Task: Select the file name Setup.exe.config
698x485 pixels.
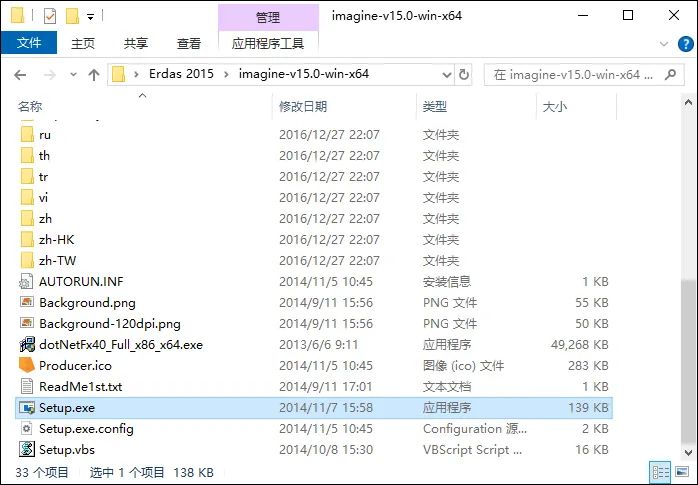Action: click(86, 428)
